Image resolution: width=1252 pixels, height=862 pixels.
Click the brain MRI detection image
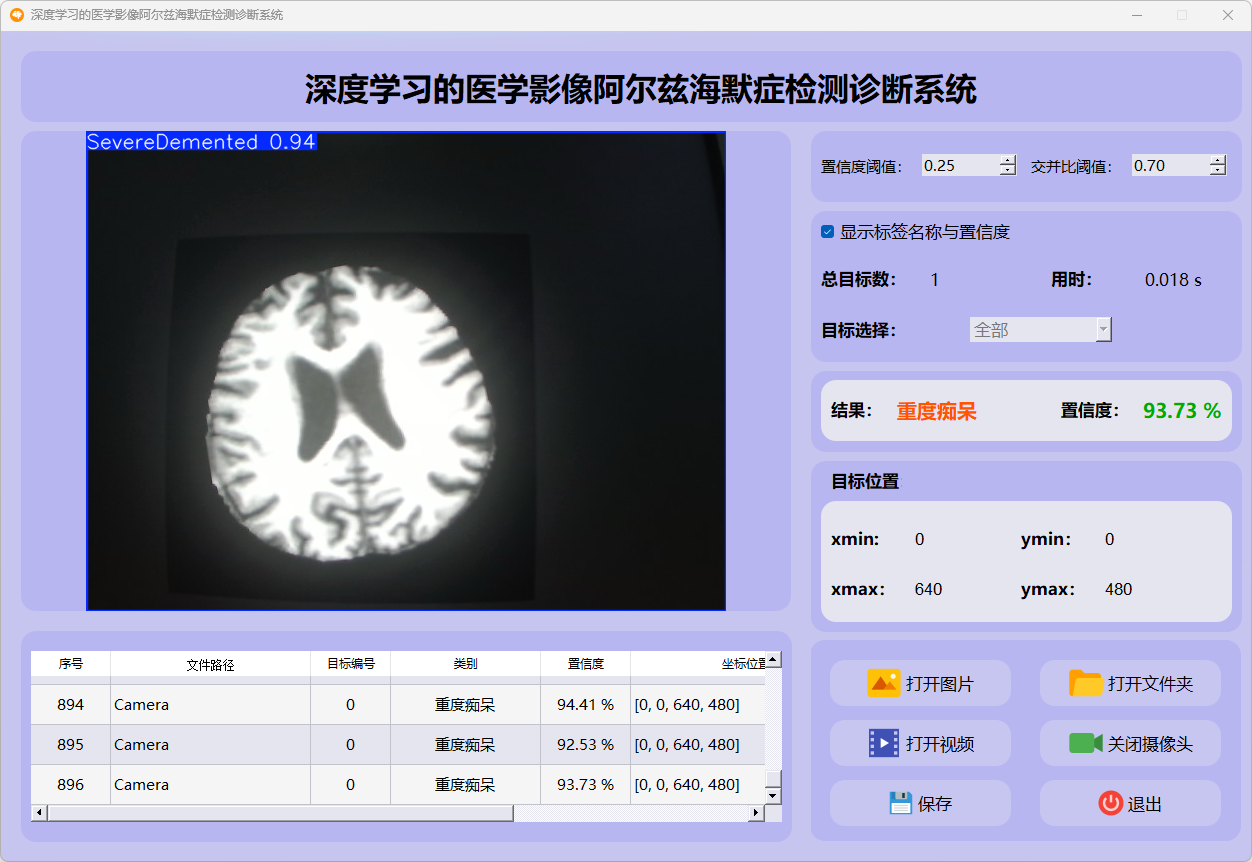[x=406, y=371]
